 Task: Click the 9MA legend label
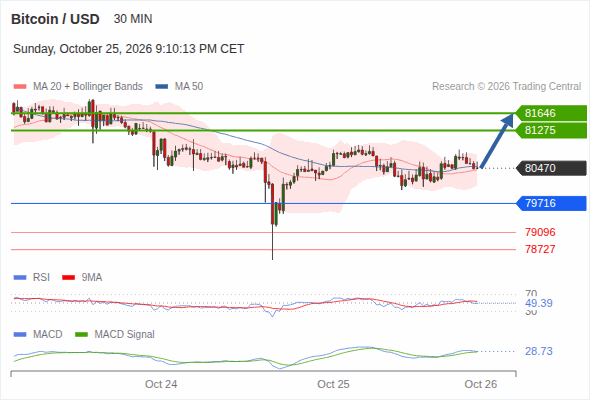[x=92, y=278]
